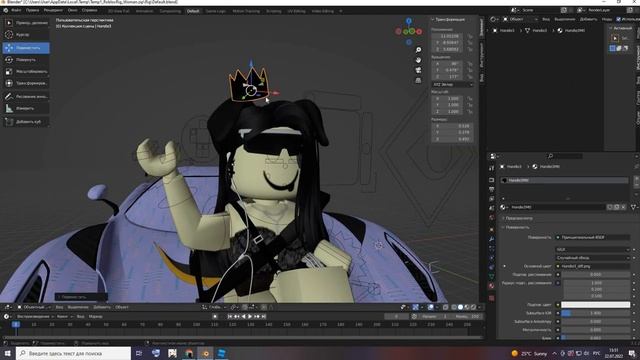Click new scene icon beside Scene field
This screenshot has height=360, width=640.
564,10
